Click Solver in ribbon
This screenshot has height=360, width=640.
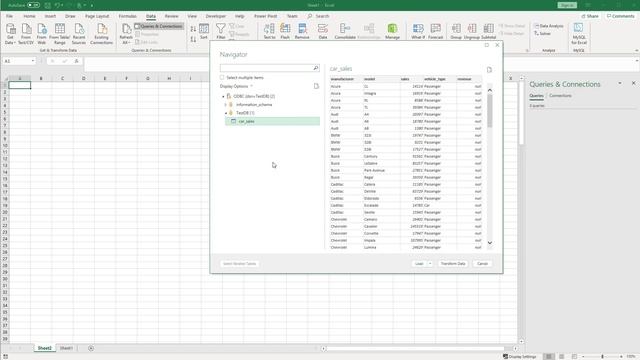pos(542,33)
